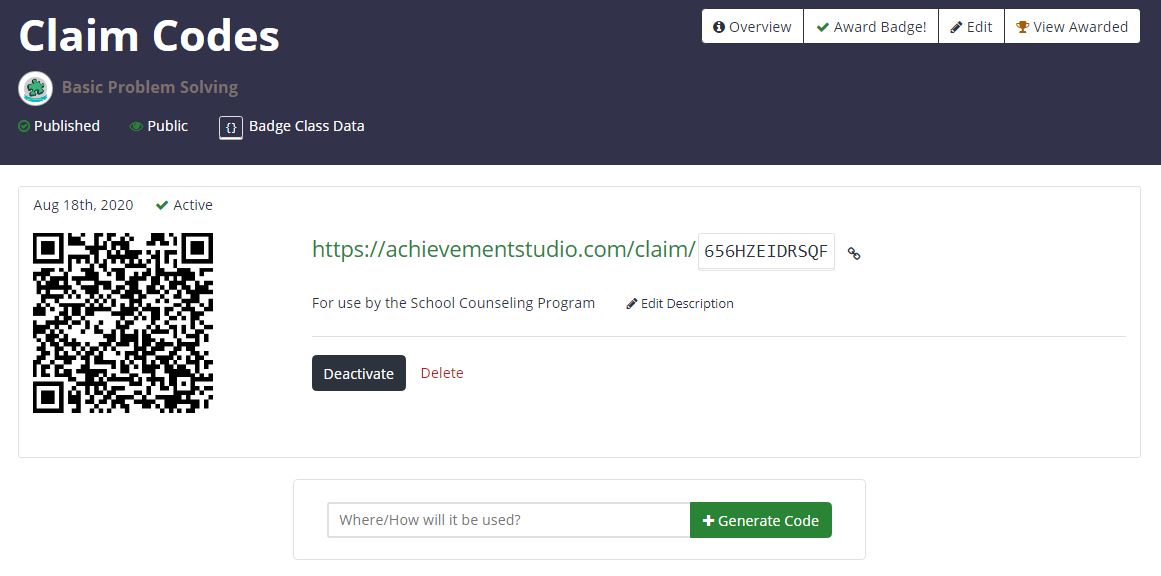Click the Claim Codes heading
1161x576 pixels.
tap(150, 35)
